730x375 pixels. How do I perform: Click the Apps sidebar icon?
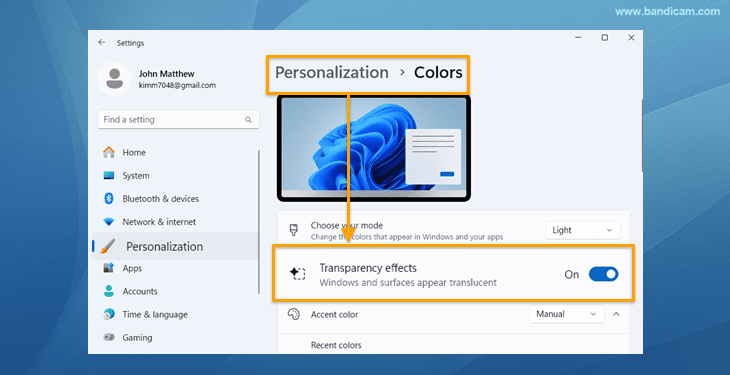(108, 268)
